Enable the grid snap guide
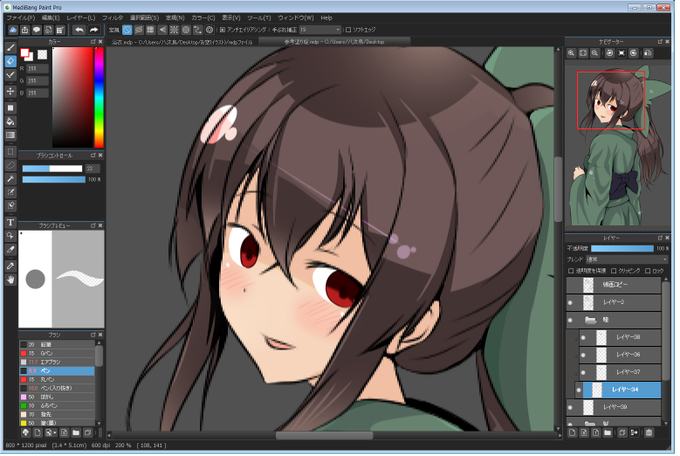 (150, 30)
